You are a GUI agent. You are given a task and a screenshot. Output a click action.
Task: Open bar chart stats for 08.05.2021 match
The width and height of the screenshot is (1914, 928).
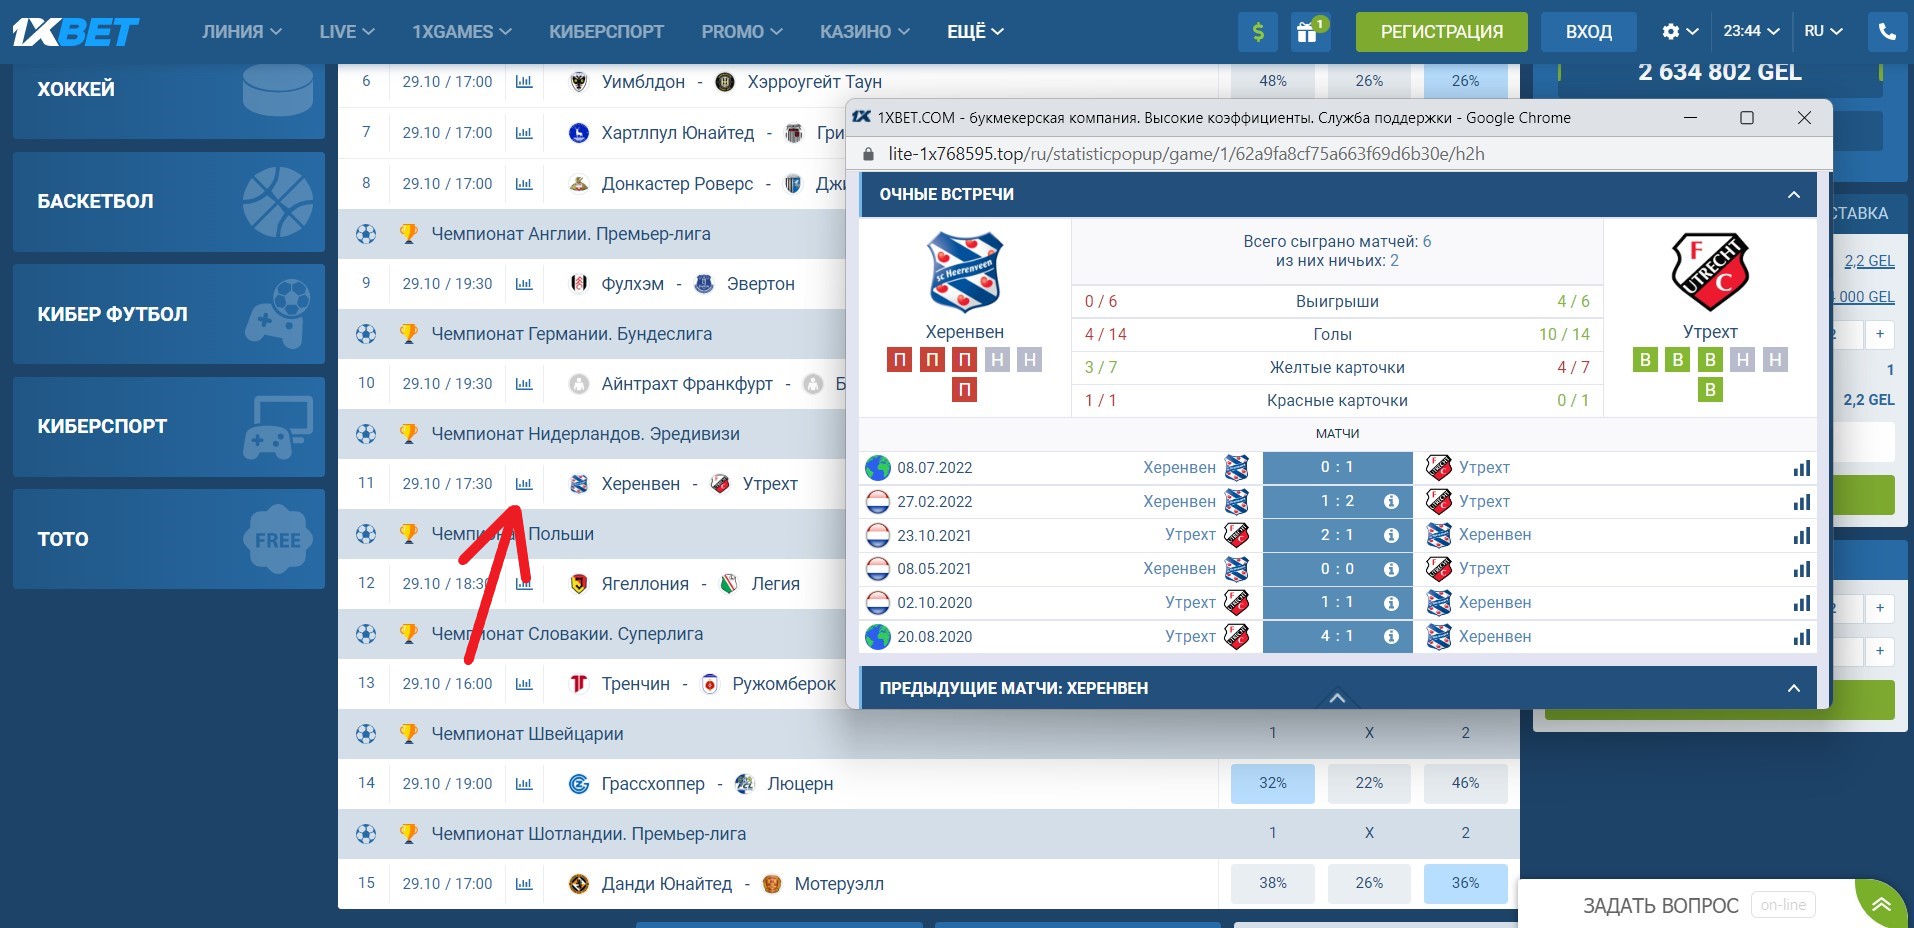(x=1801, y=569)
